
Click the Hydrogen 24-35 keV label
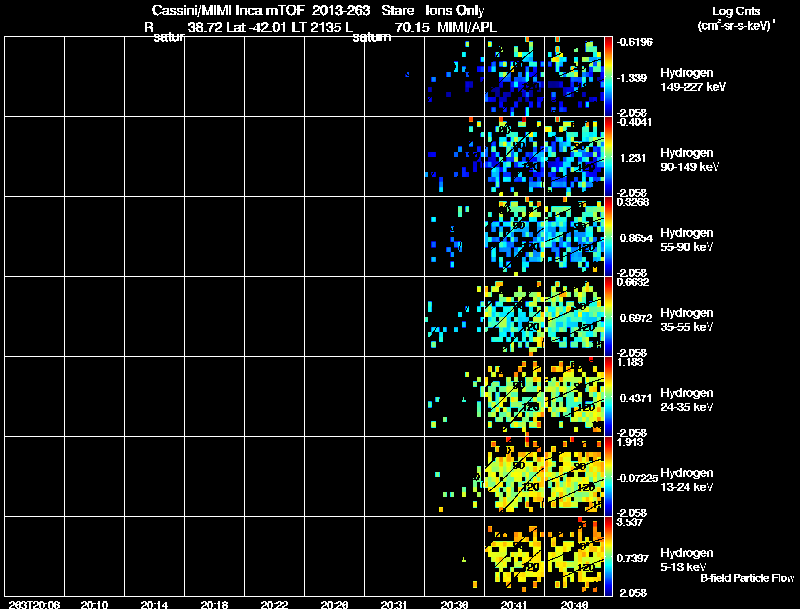pyautogui.click(x=687, y=400)
